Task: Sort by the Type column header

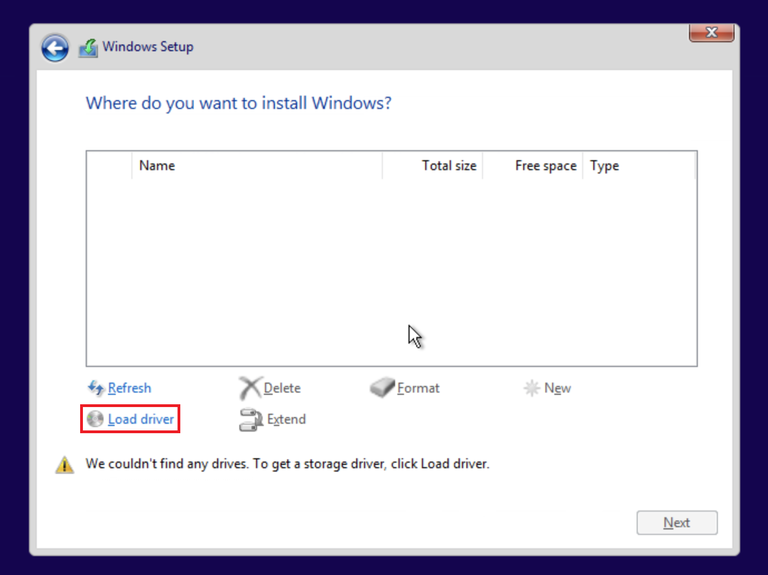Action: click(x=604, y=166)
